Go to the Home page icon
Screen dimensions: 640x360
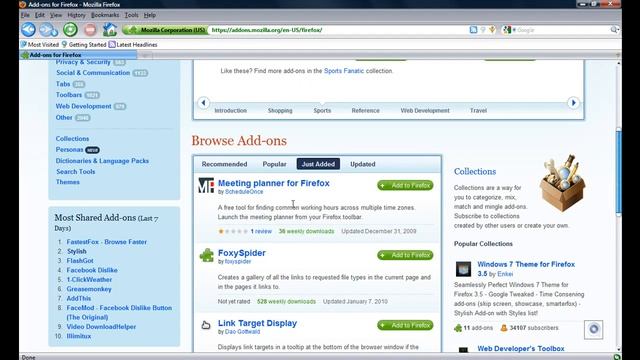109,30
